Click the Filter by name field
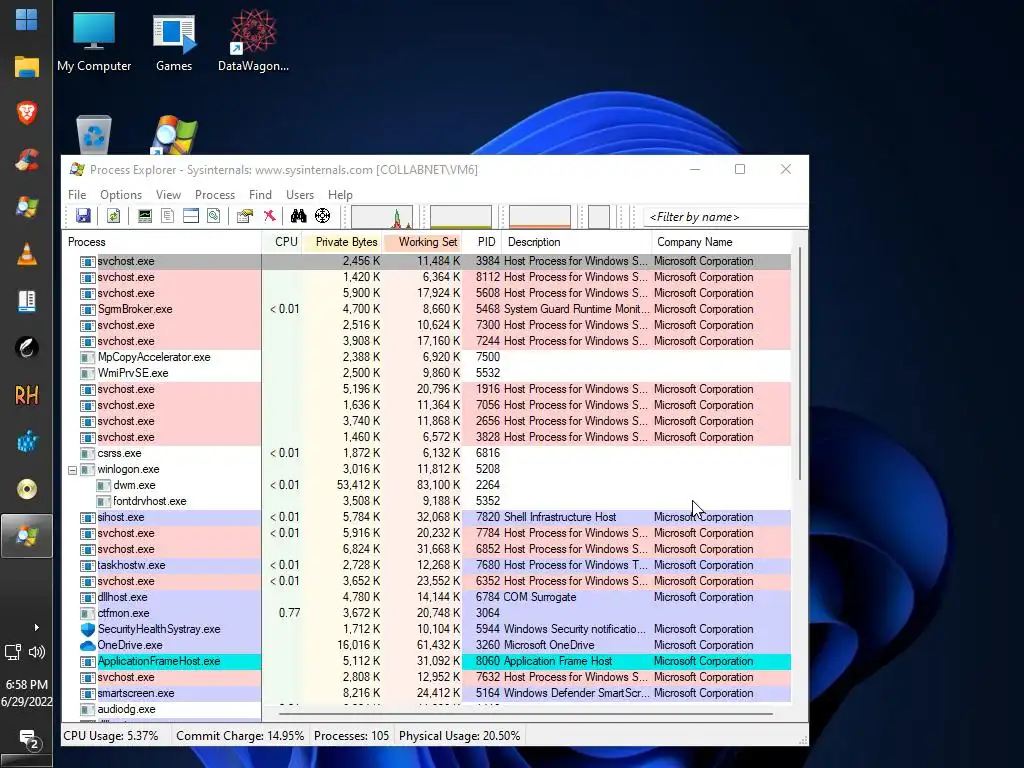 725,217
